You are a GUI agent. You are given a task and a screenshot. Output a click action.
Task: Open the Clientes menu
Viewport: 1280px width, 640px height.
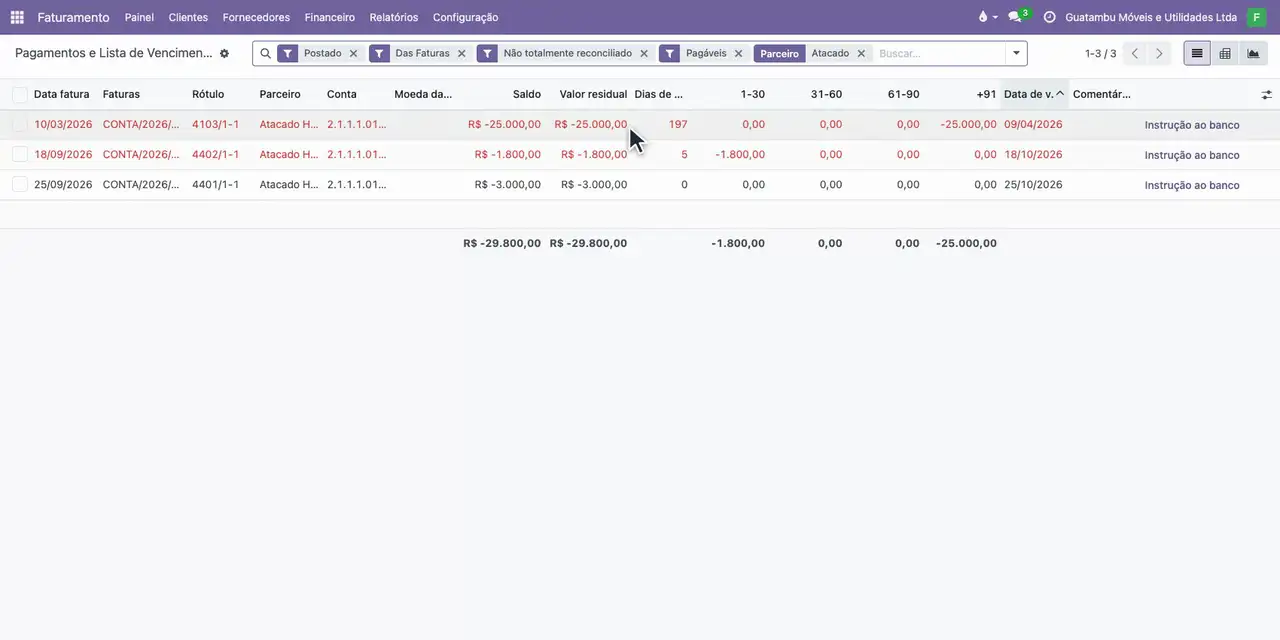click(188, 17)
